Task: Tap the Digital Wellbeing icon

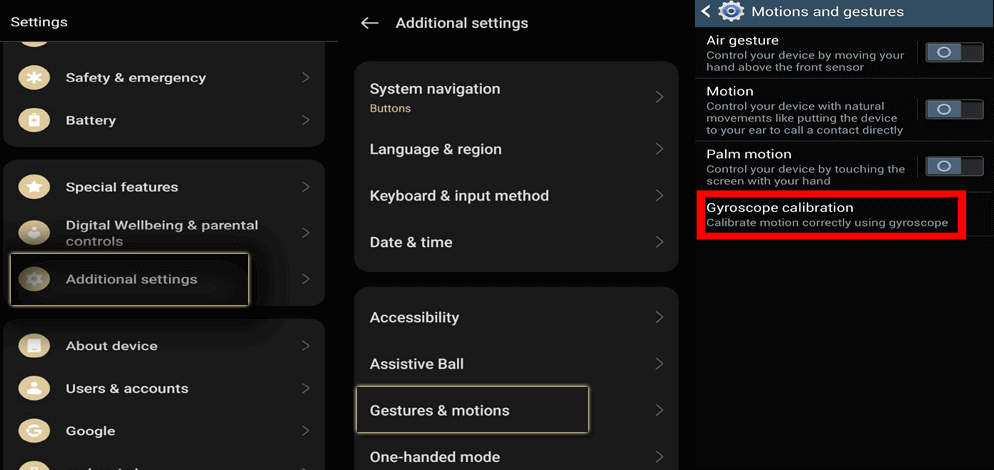Action: pyautogui.click(x=34, y=233)
